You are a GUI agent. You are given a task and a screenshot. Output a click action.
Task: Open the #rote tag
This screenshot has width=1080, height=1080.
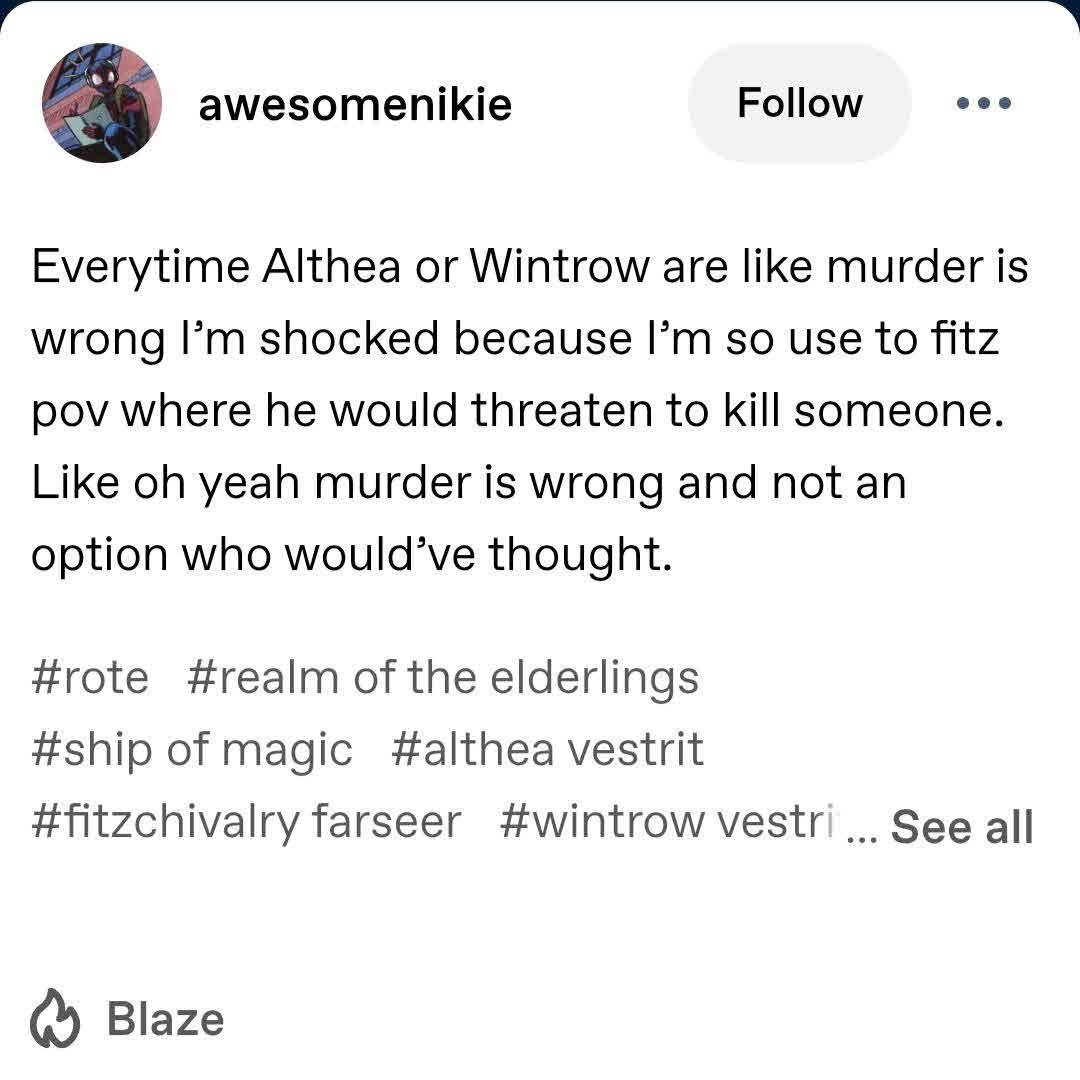90,678
